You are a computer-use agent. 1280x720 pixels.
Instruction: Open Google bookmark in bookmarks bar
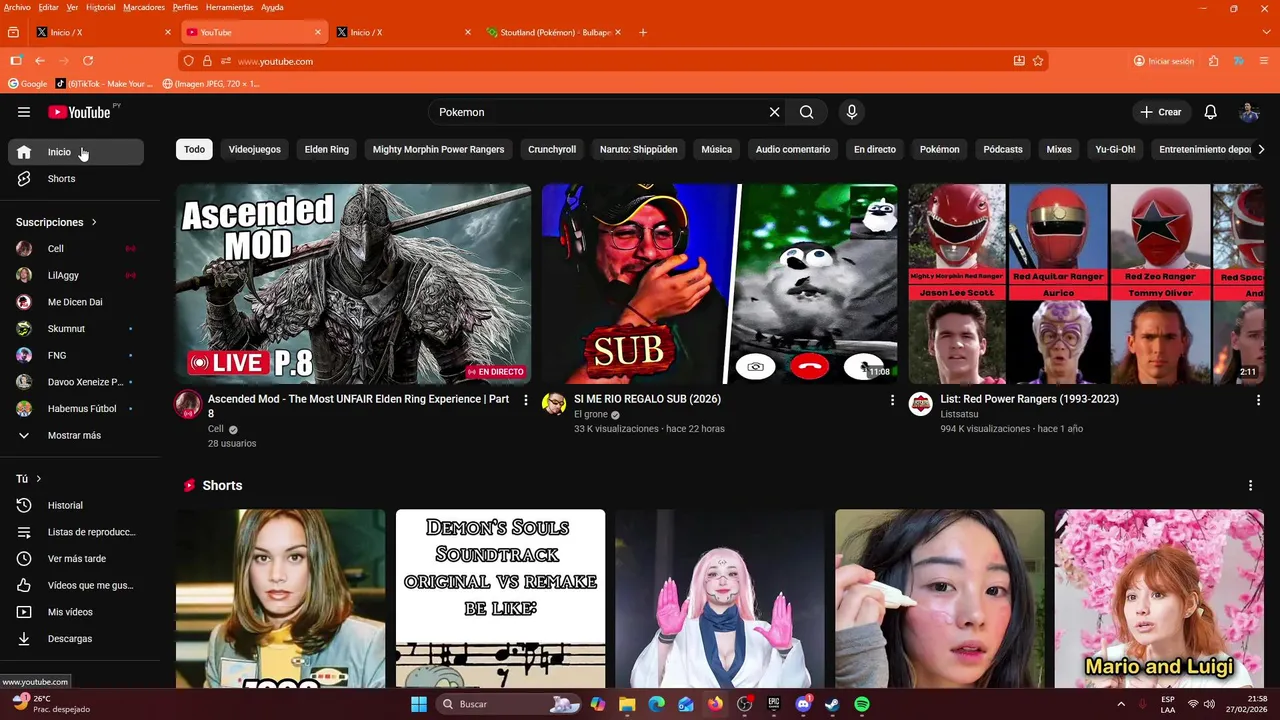click(x=28, y=84)
